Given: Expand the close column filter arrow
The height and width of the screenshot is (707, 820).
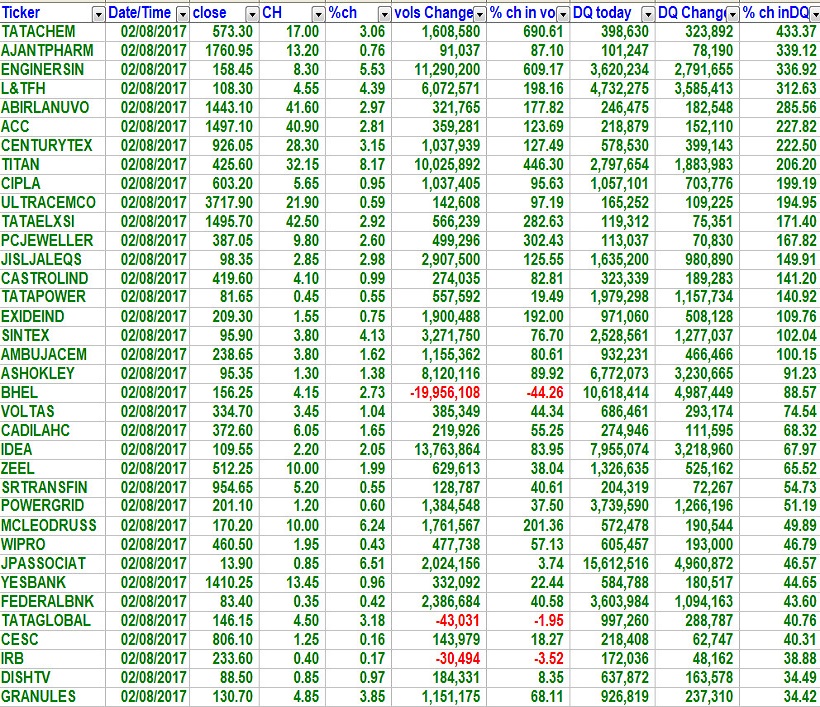Looking at the screenshot, I should 250,14.
